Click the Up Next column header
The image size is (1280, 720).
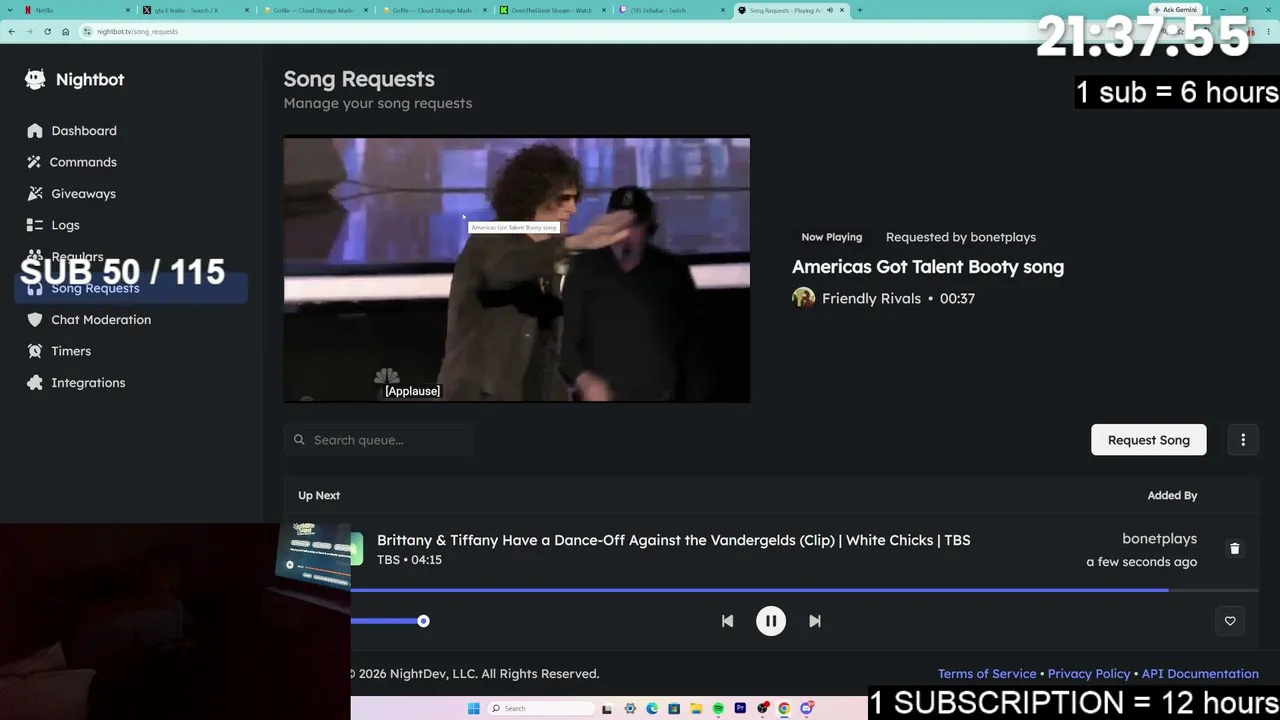[319, 495]
